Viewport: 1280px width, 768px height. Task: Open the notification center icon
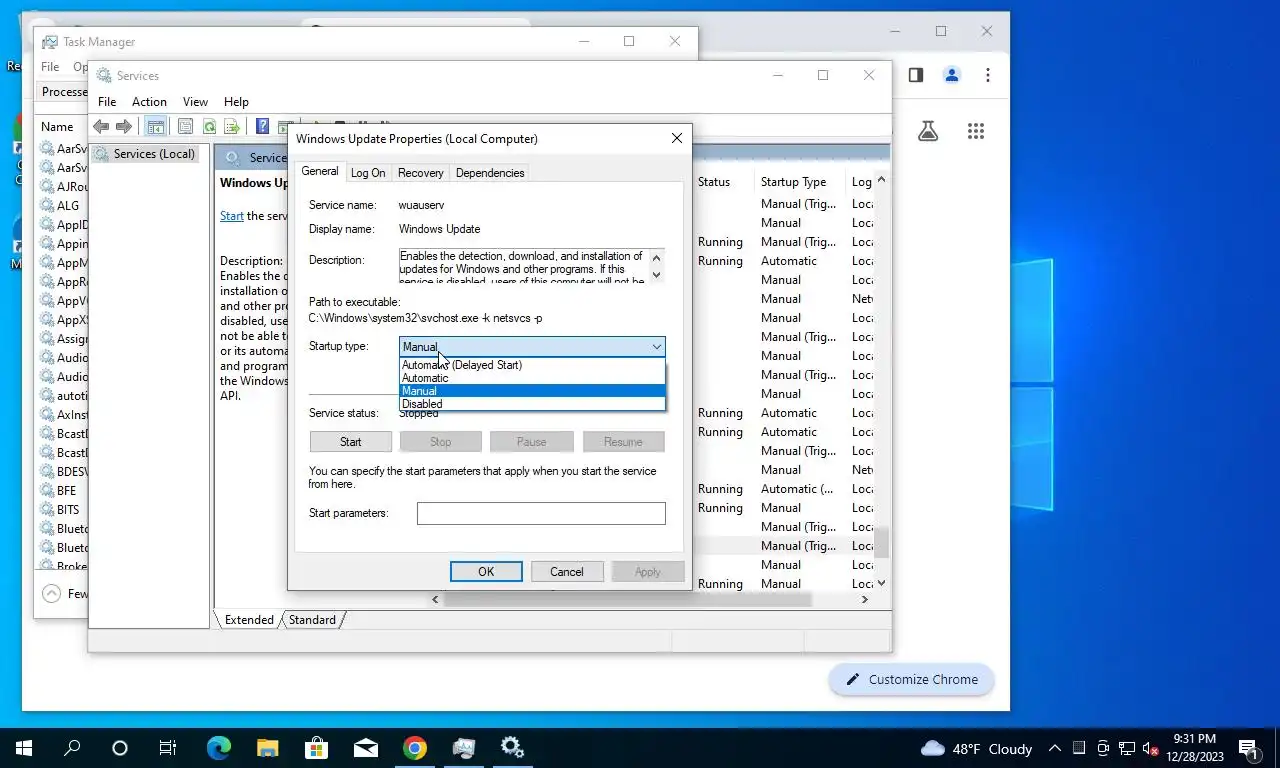(x=1249, y=748)
